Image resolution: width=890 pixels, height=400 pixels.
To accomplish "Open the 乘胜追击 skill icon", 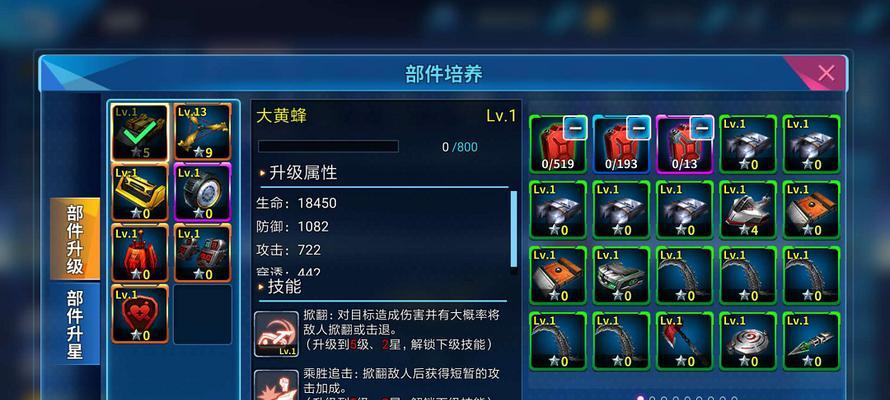I will click(x=276, y=385).
